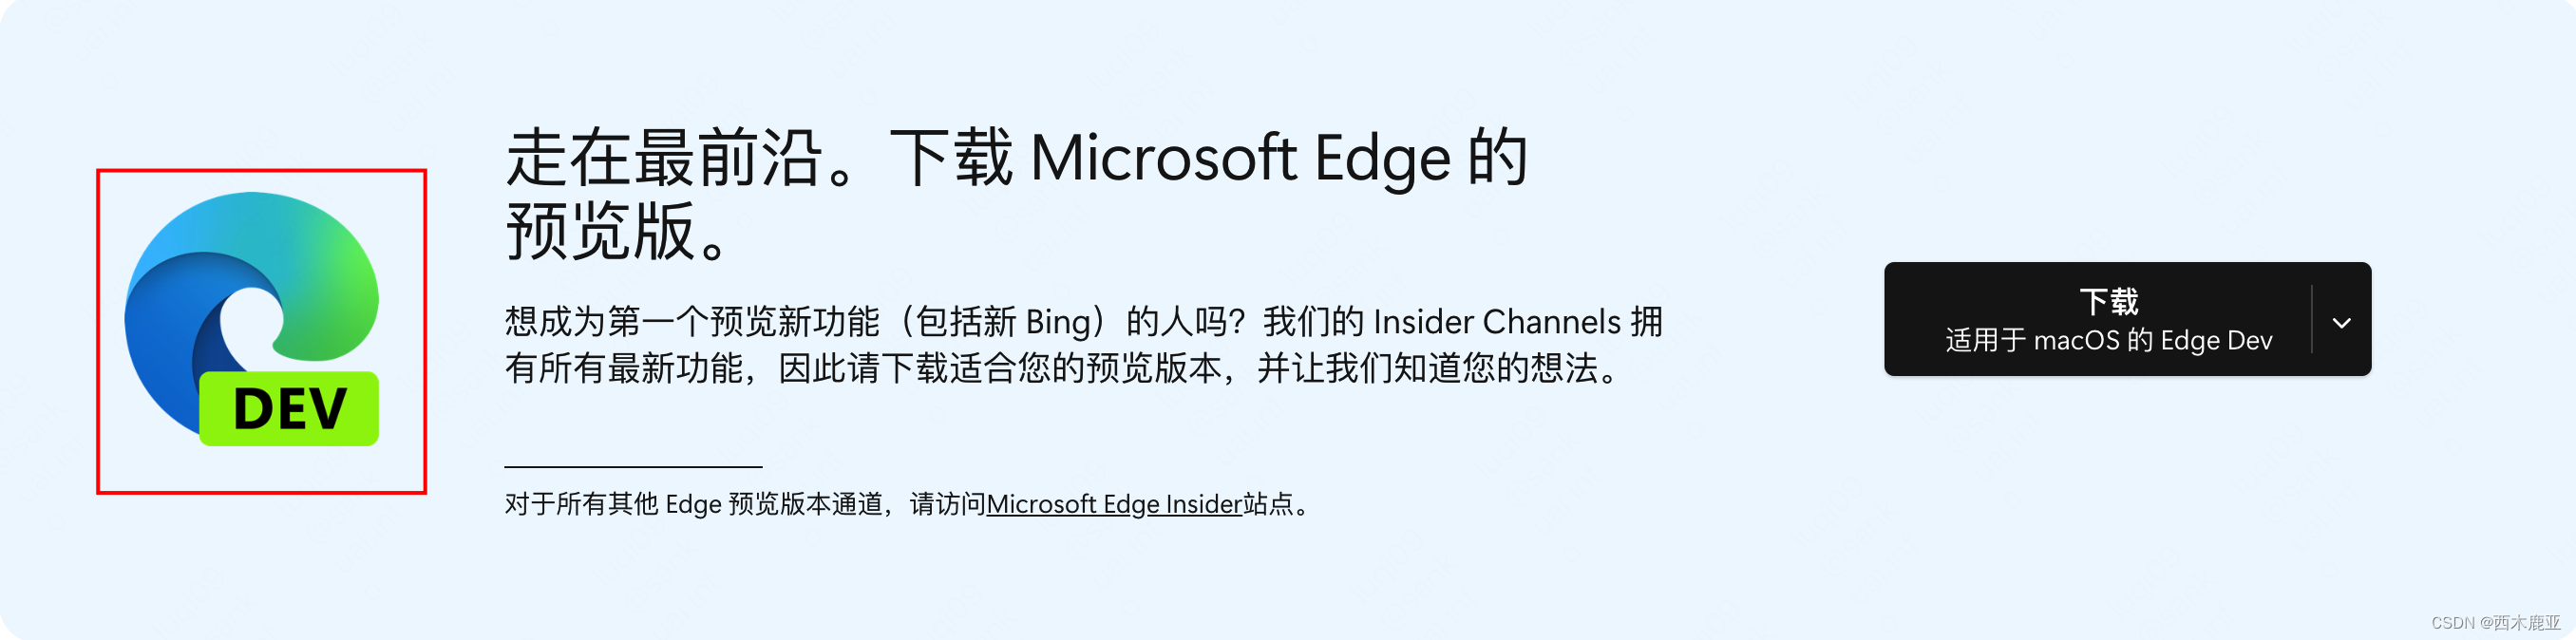Click footnote text 对于所有其他 Edge 预览版本通道
The height and width of the screenshot is (640, 2576).
coord(694,504)
